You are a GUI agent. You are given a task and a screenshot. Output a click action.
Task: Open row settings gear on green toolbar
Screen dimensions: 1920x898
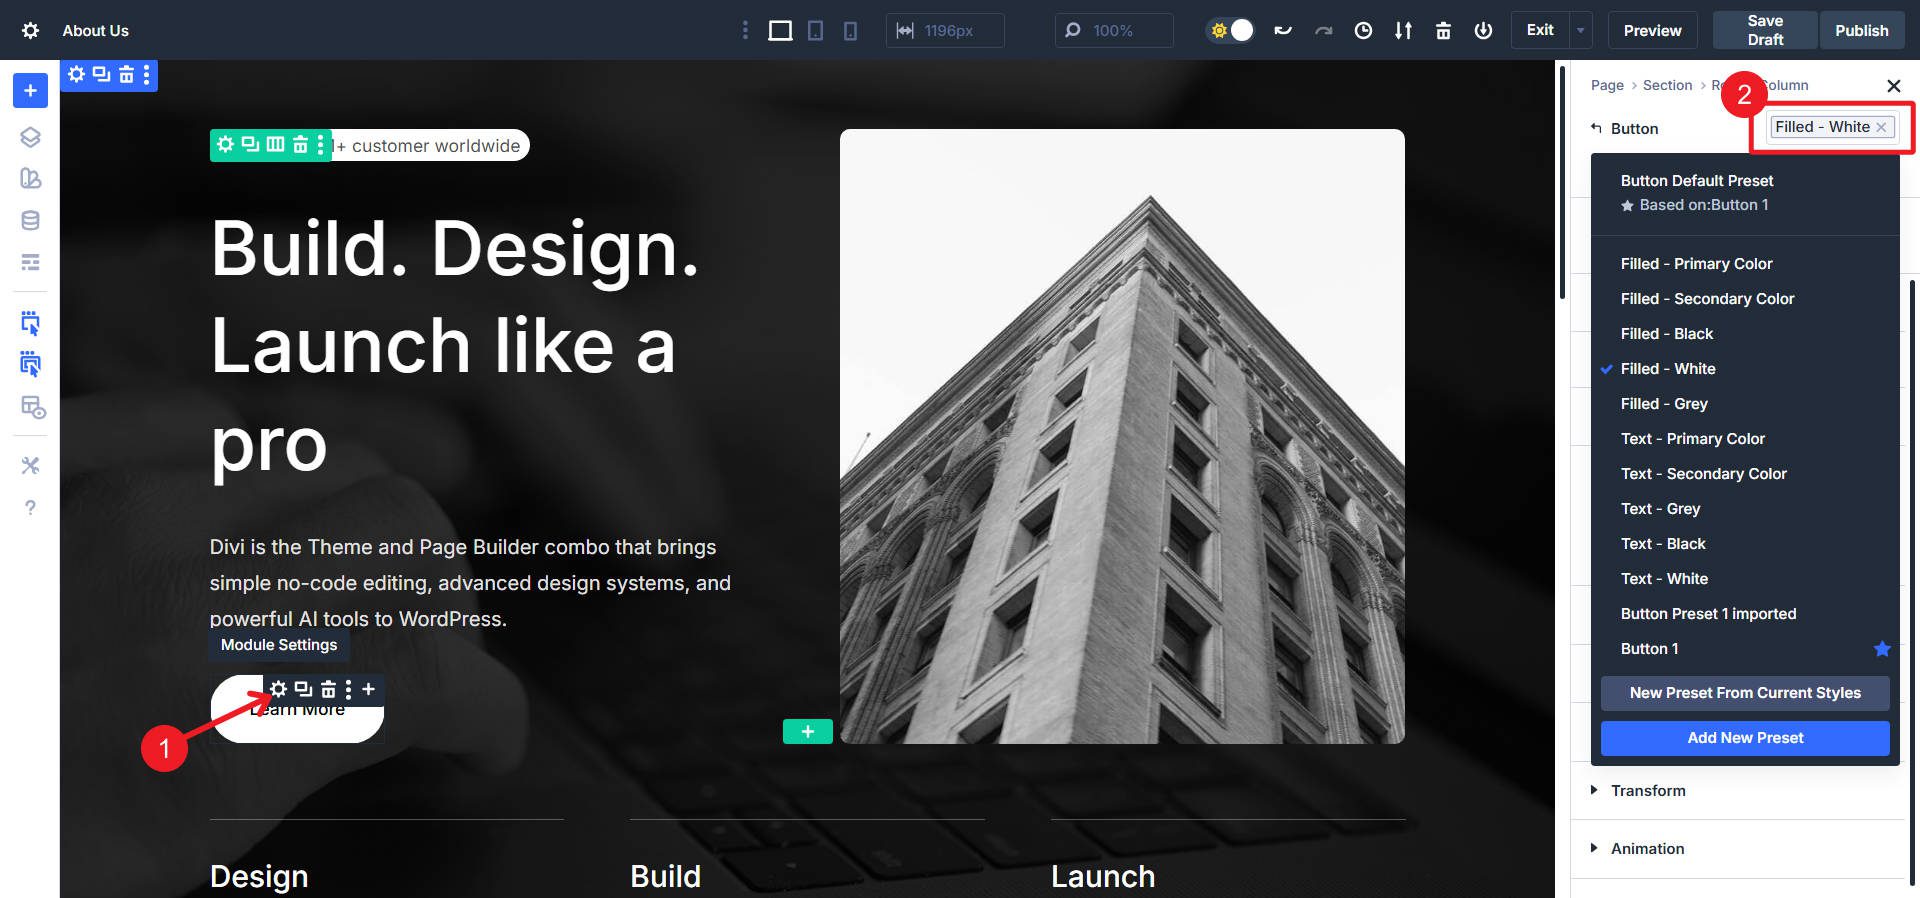(x=226, y=145)
